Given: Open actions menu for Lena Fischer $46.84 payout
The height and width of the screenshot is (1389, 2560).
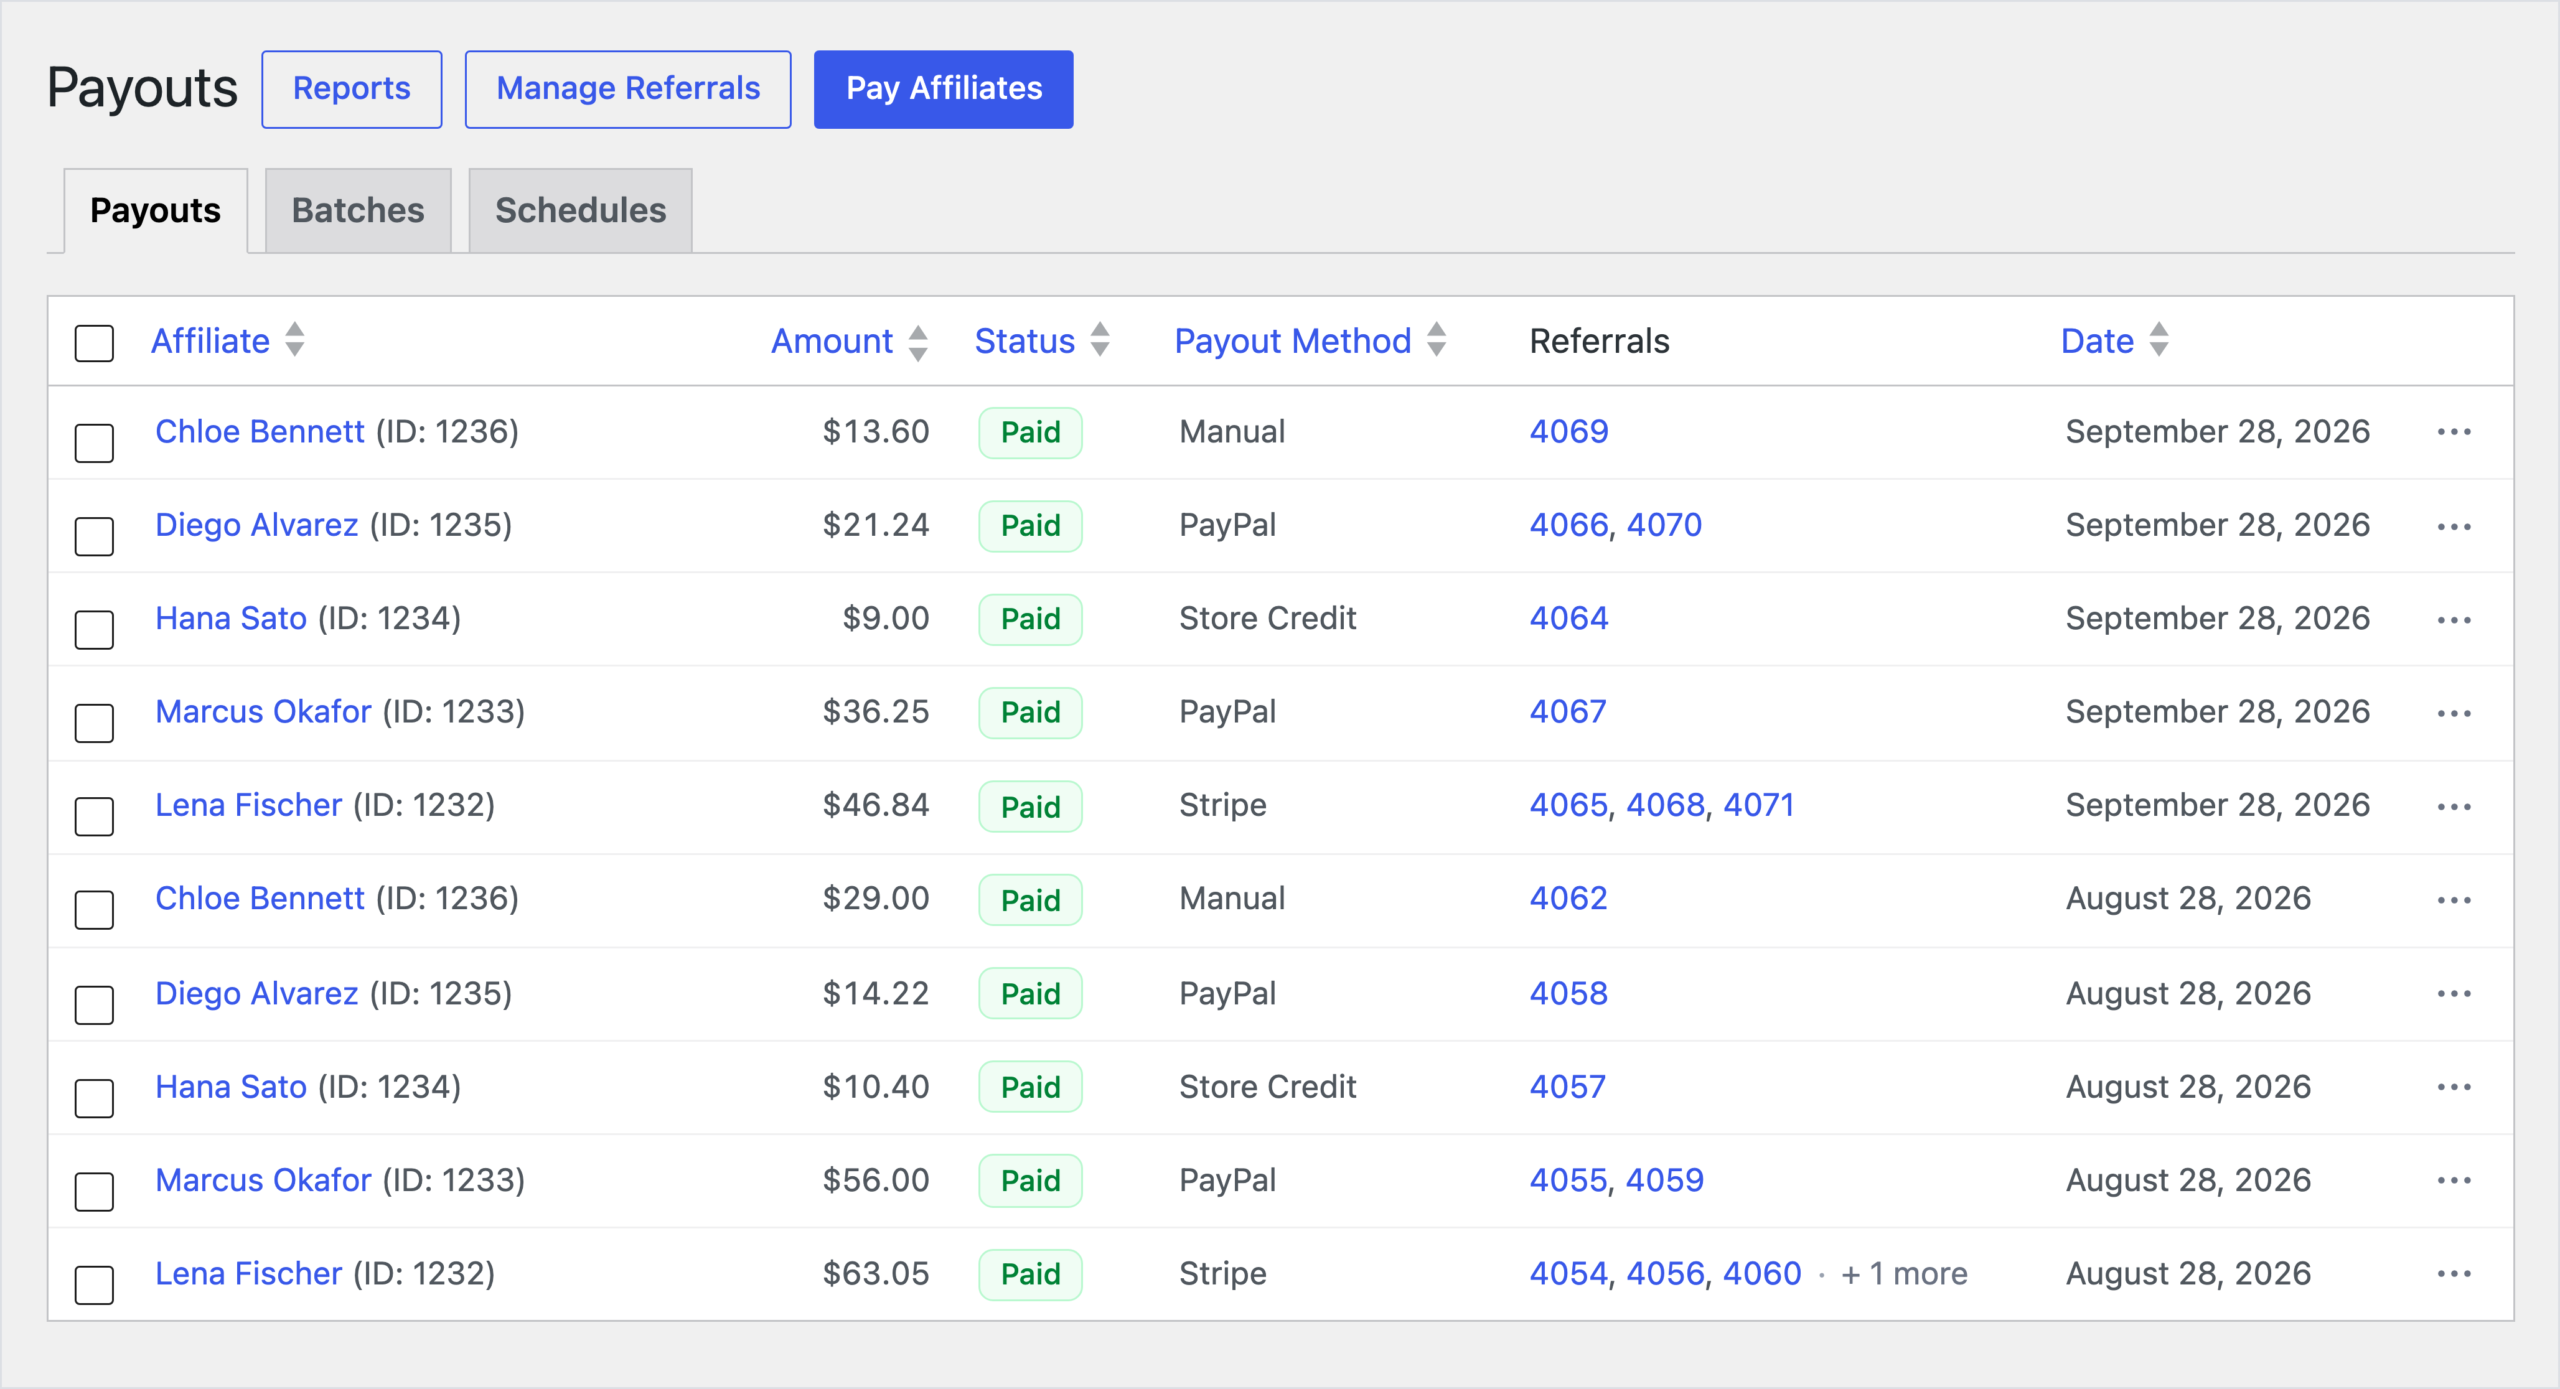Looking at the screenshot, I should pos(2453,806).
